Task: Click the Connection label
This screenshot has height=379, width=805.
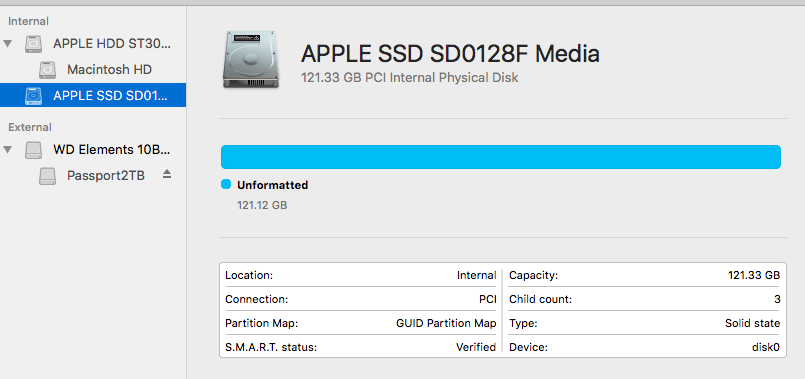Action: tap(257, 299)
